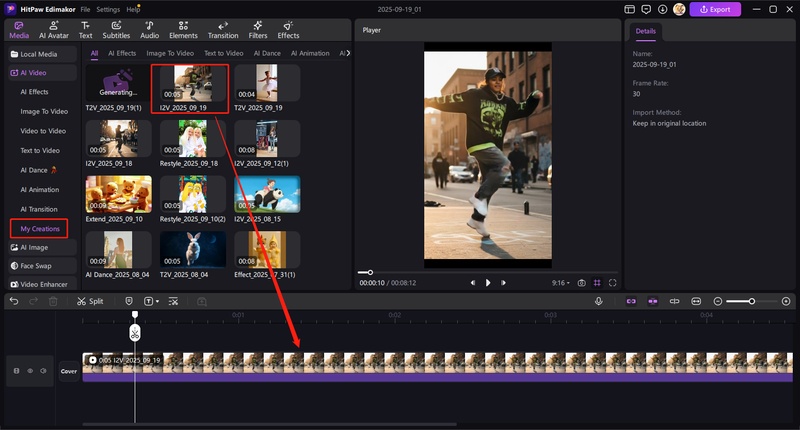
Task: Open the feedback message icon
Action: pyautogui.click(x=646, y=9)
